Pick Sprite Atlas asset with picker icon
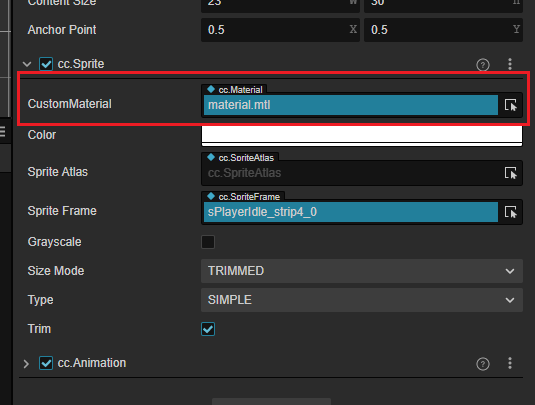Screen dimensions: 535x405 point(510,173)
